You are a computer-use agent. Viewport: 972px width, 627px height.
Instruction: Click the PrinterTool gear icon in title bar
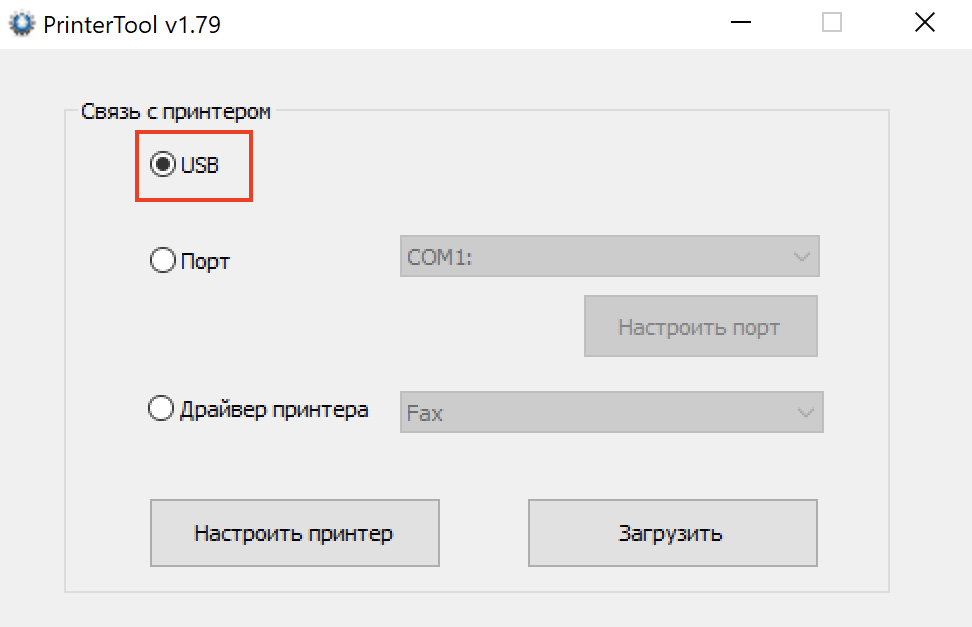(22, 24)
